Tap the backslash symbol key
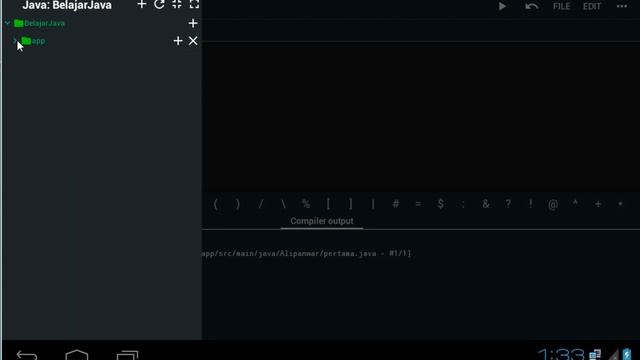 pos(283,204)
